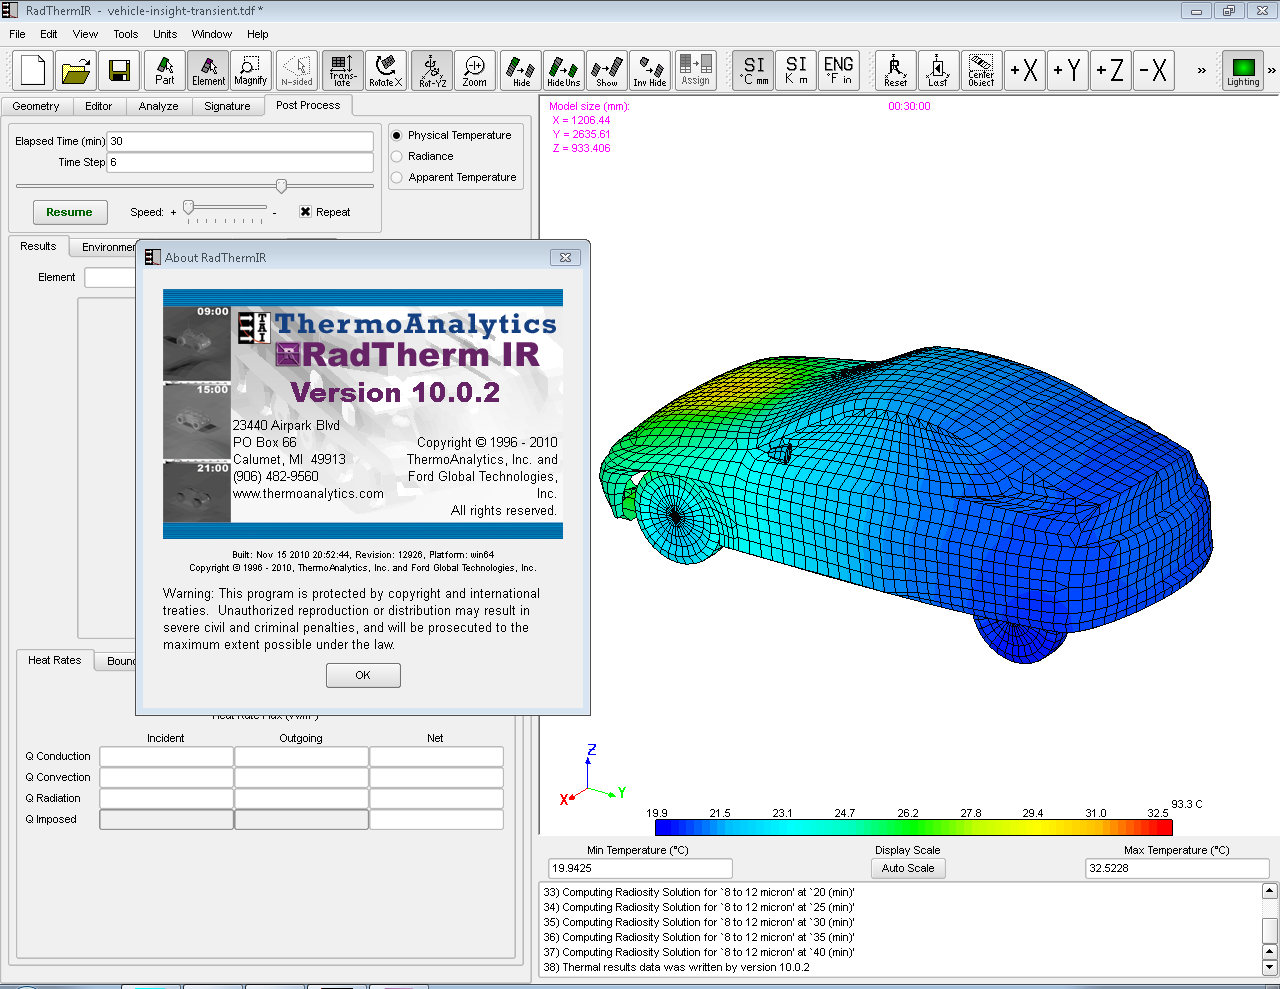Activate the Rot-YZ rotation tool
1280x989 pixels.
tap(432, 71)
